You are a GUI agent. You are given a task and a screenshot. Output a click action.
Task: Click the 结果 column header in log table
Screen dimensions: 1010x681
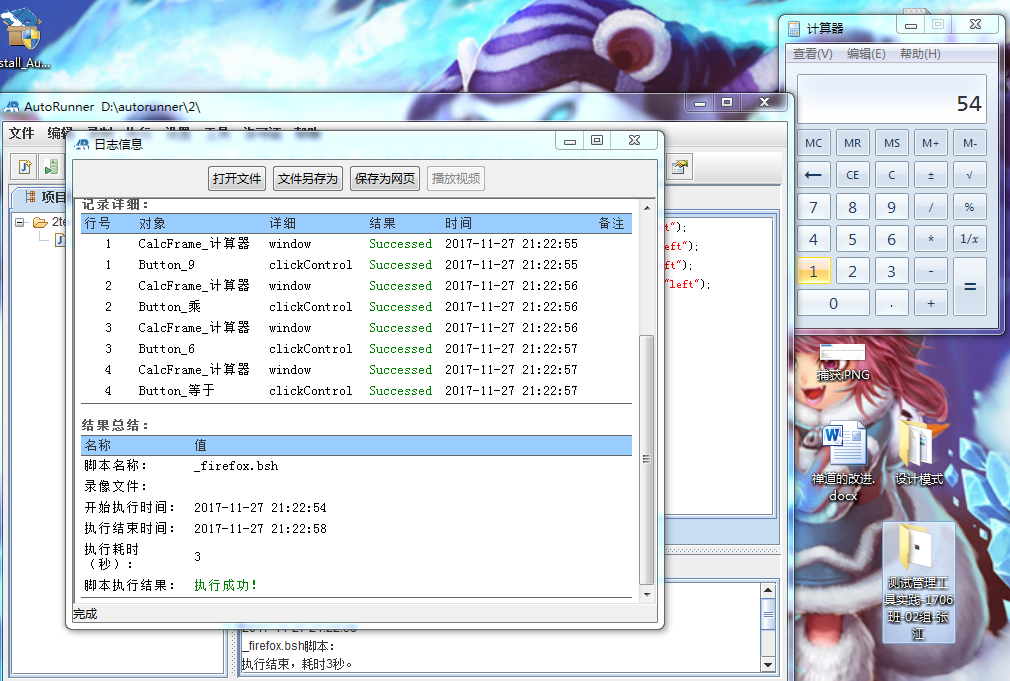(x=383, y=224)
